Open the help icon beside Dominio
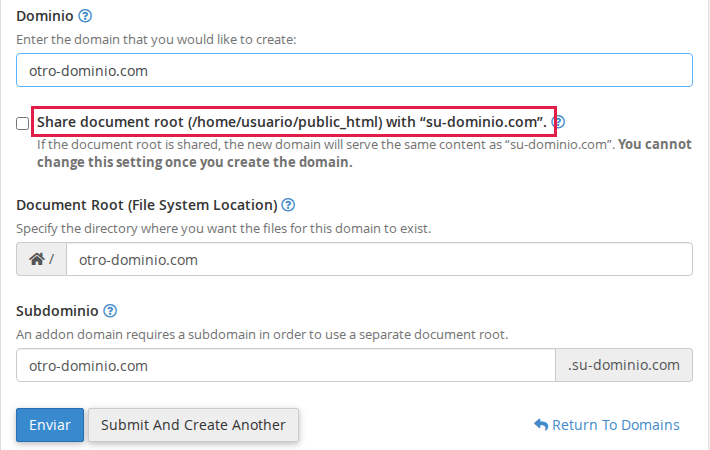 [x=85, y=16]
